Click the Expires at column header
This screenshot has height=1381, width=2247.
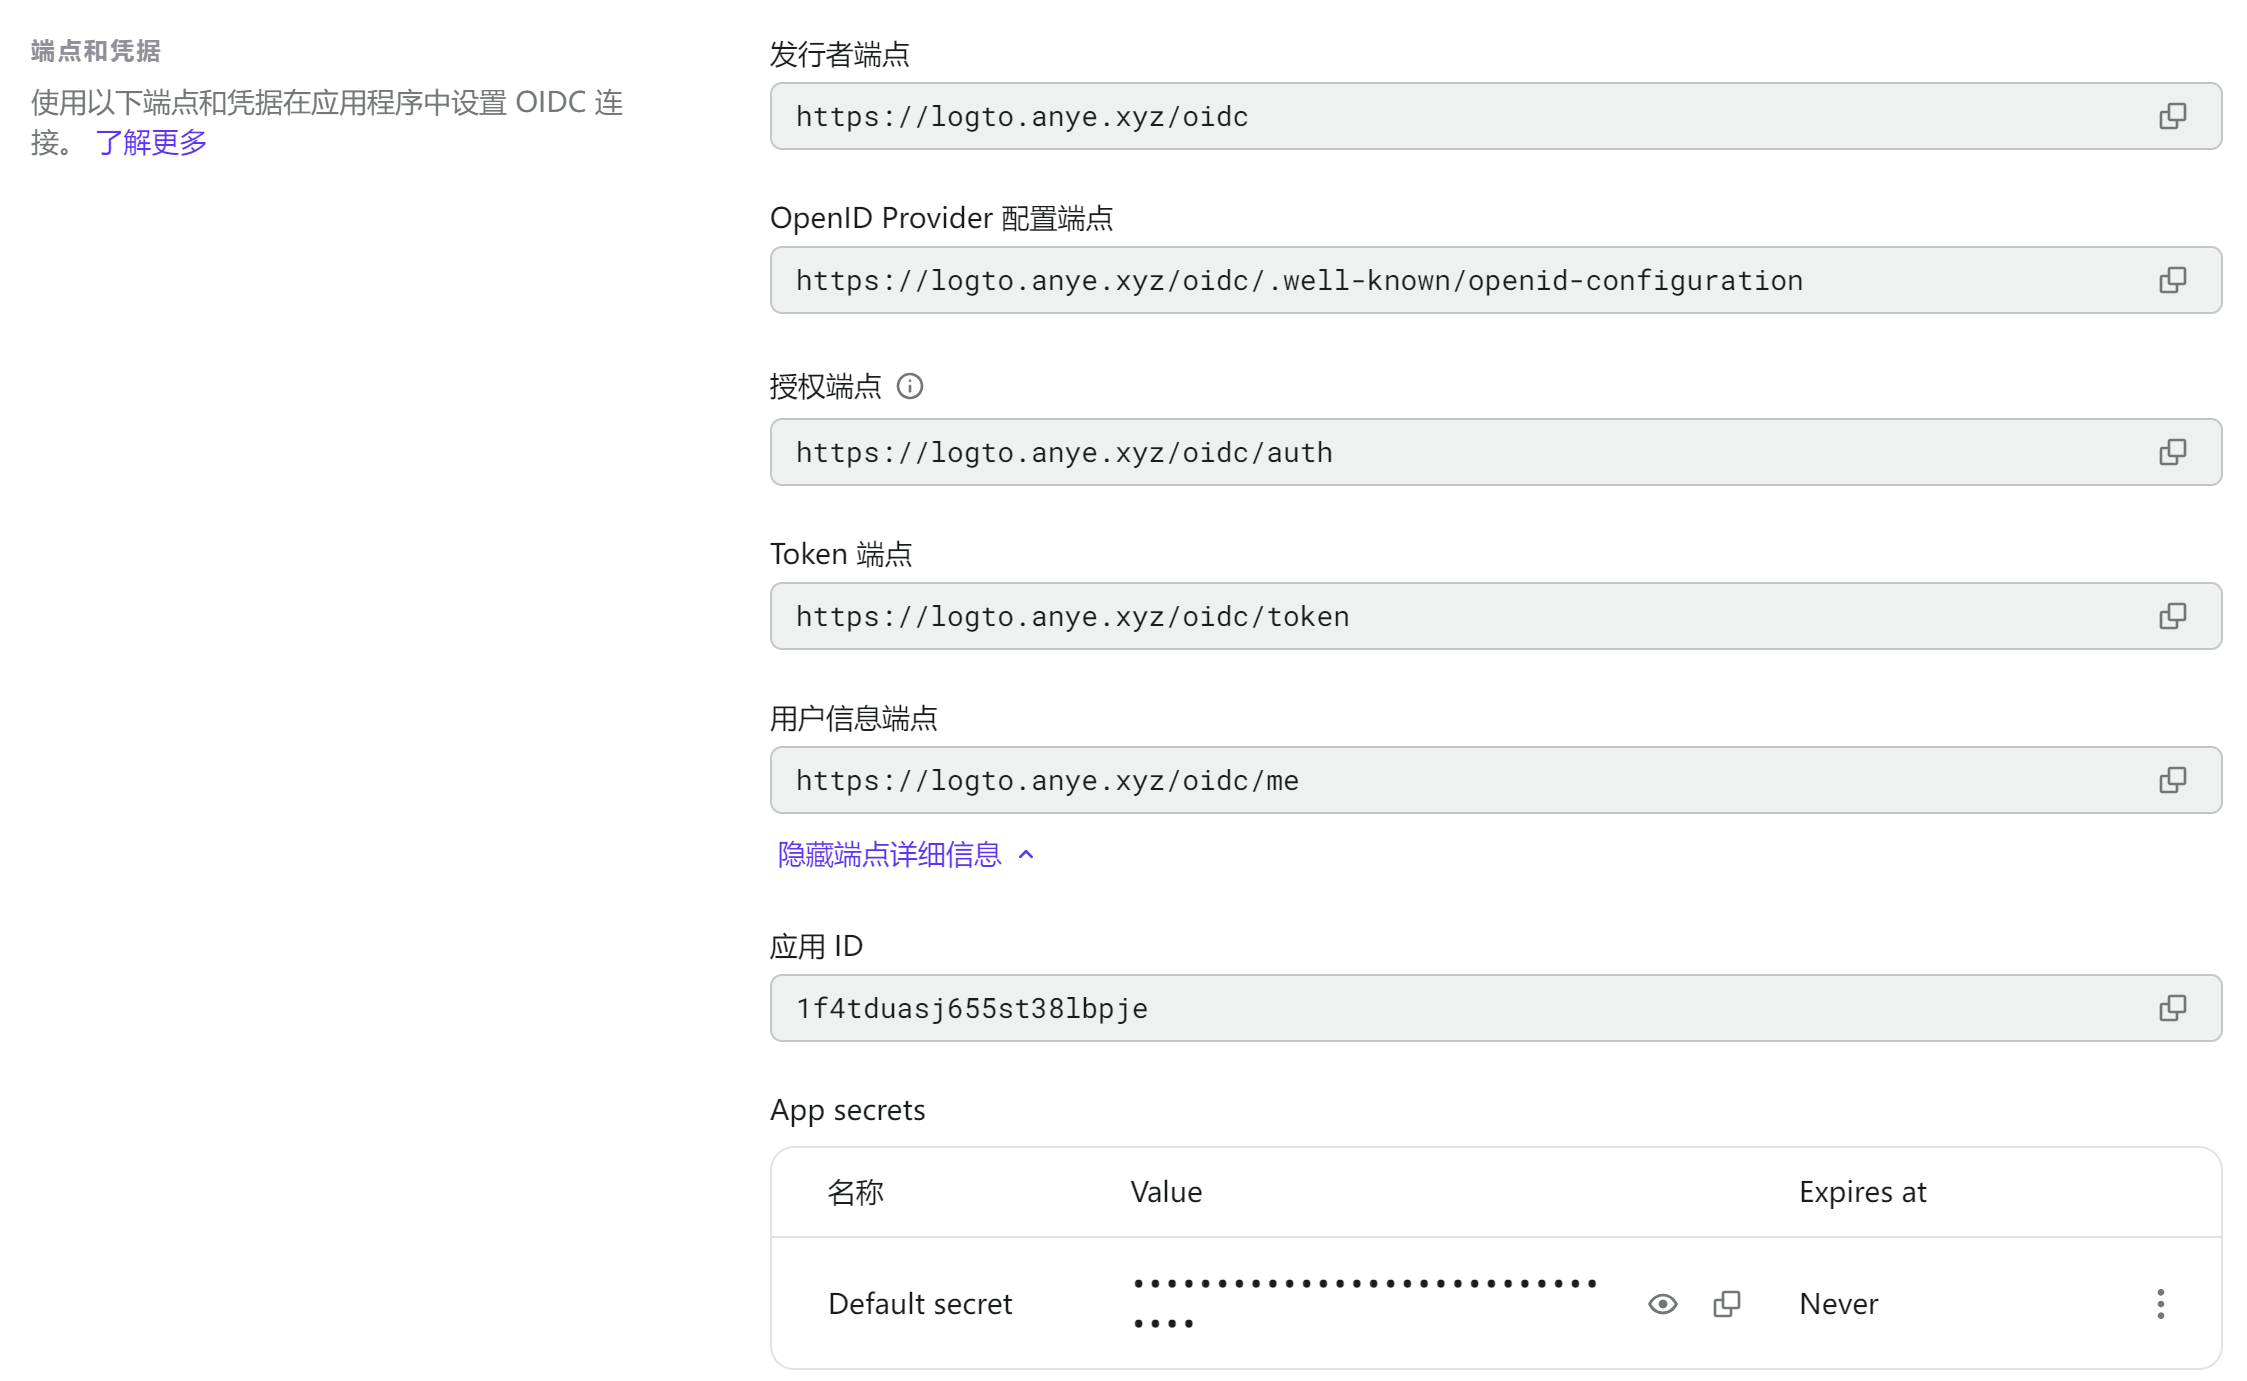click(x=1862, y=1192)
